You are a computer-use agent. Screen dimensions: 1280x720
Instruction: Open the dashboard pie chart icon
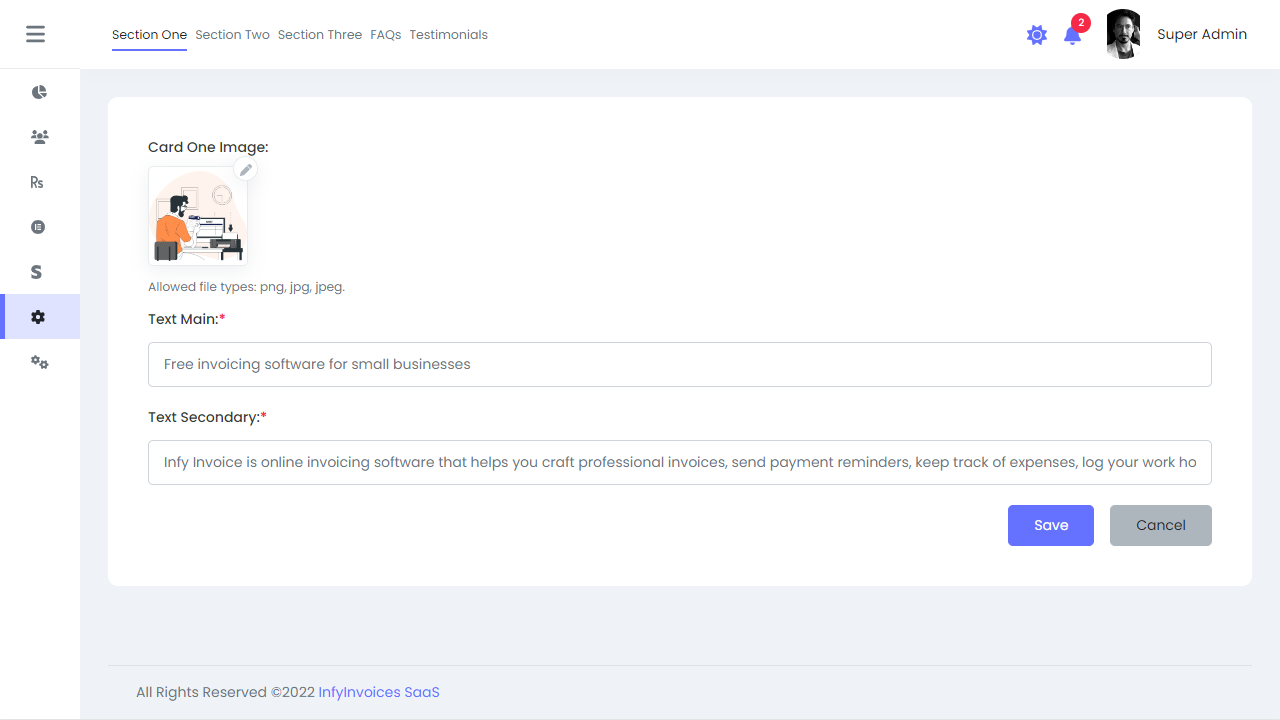(39, 91)
